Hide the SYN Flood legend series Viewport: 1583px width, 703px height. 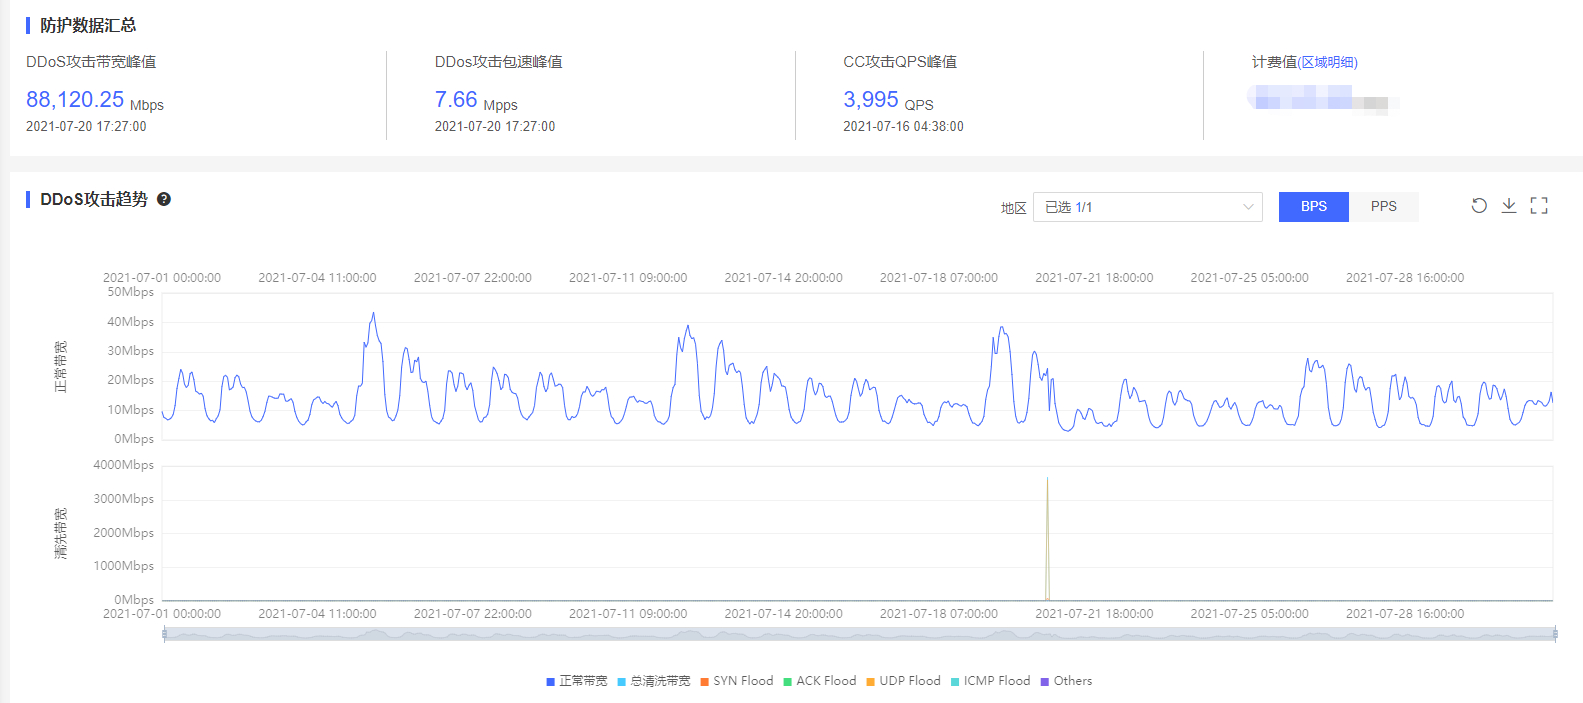[737, 681]
